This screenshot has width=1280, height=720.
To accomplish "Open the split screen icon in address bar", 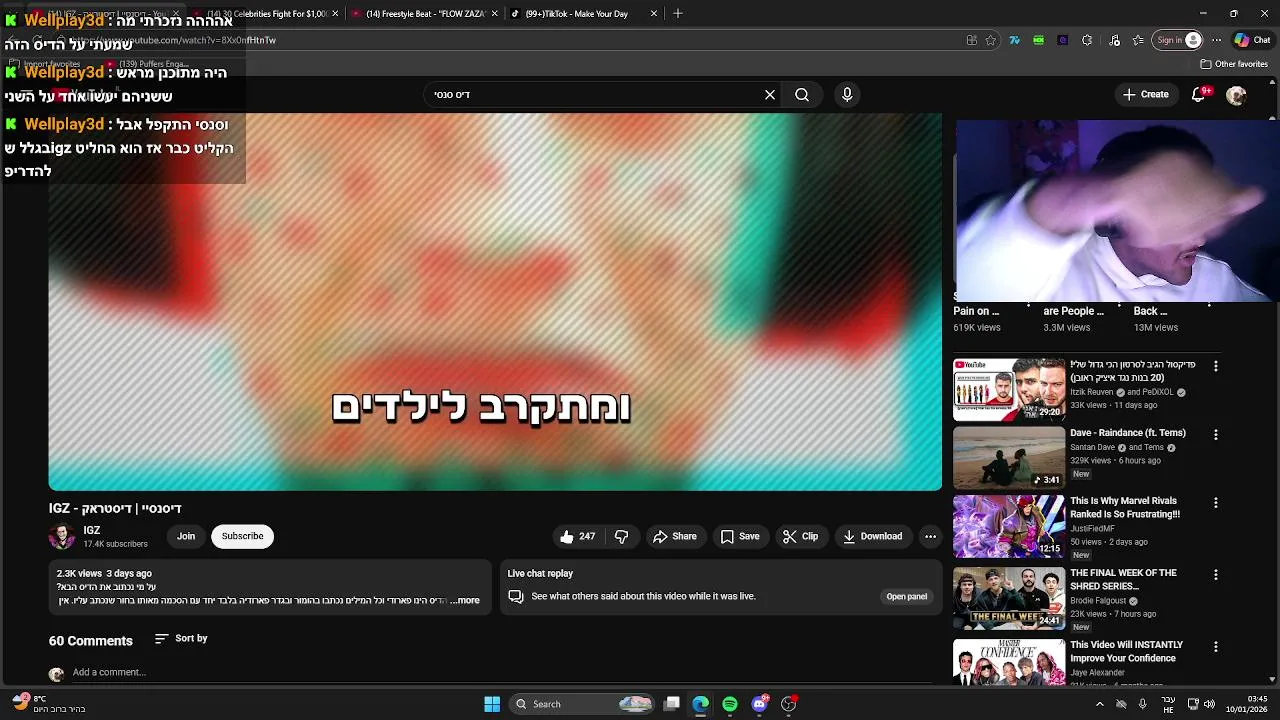I will [971, 40].
